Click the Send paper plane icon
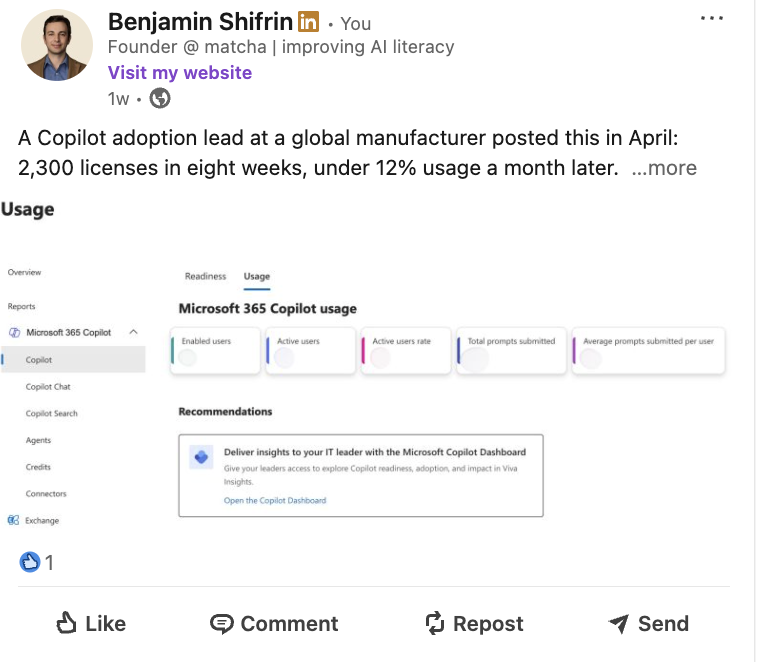 619,624
